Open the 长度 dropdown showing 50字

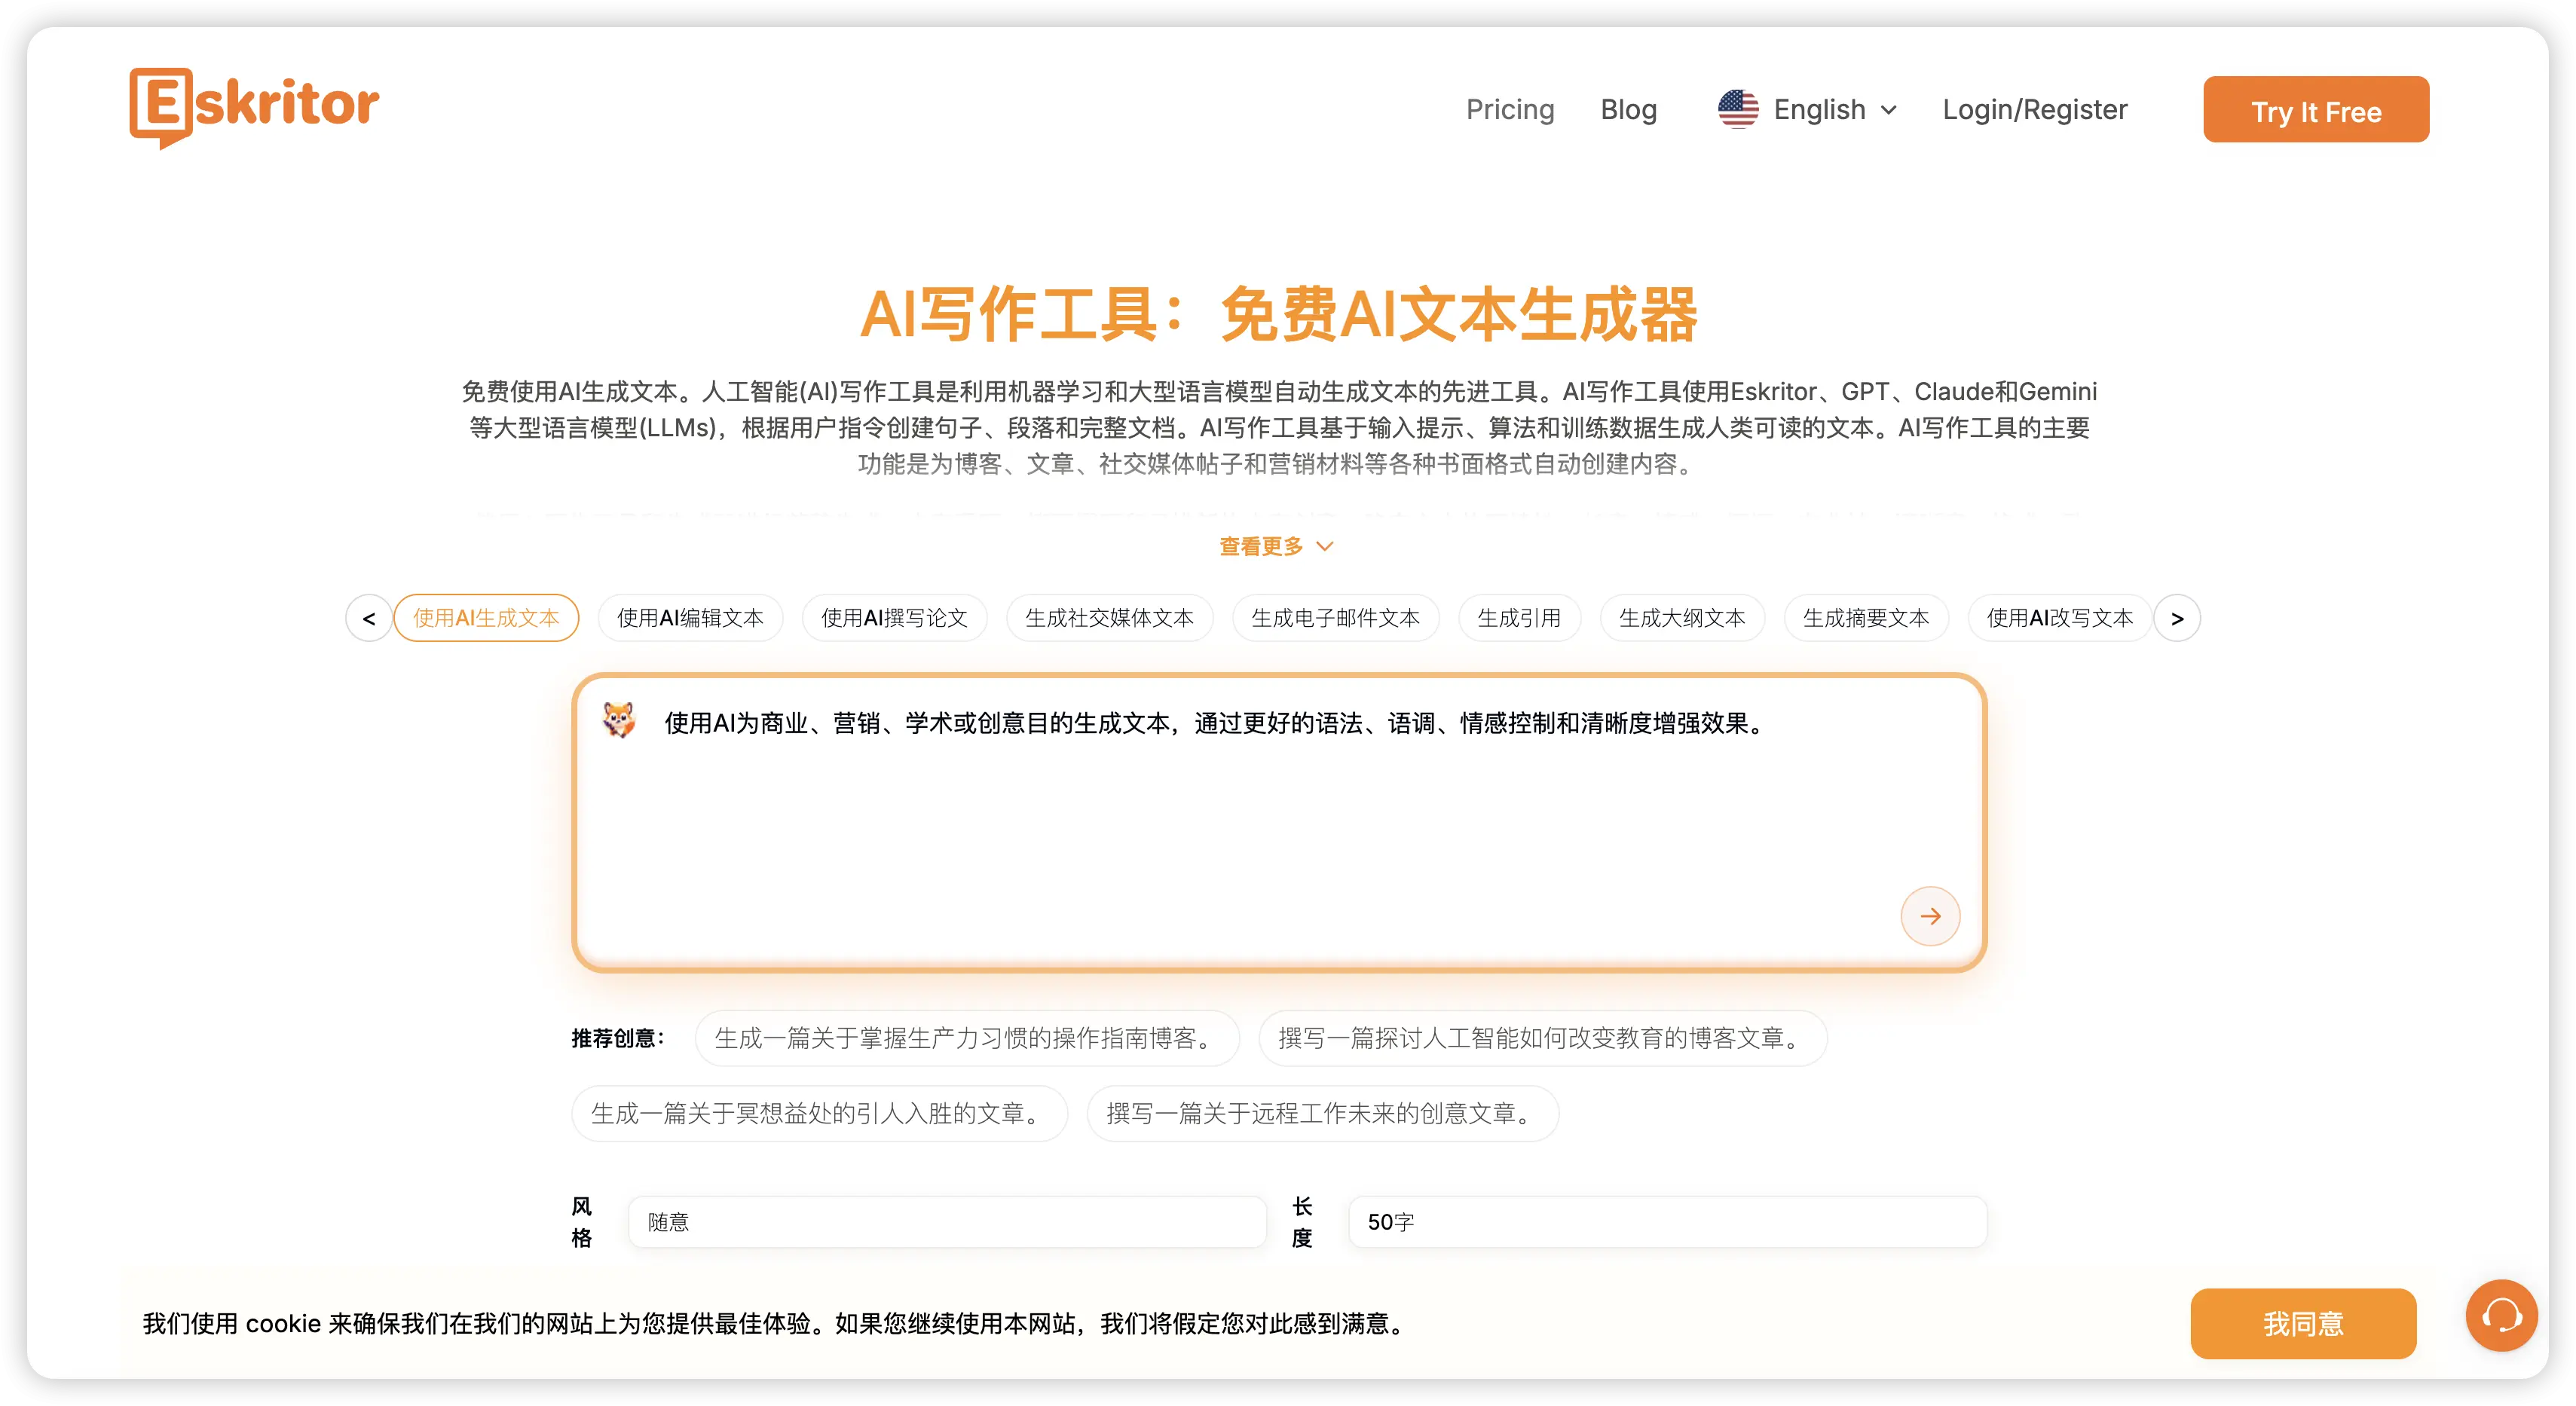(1666, 1221)
